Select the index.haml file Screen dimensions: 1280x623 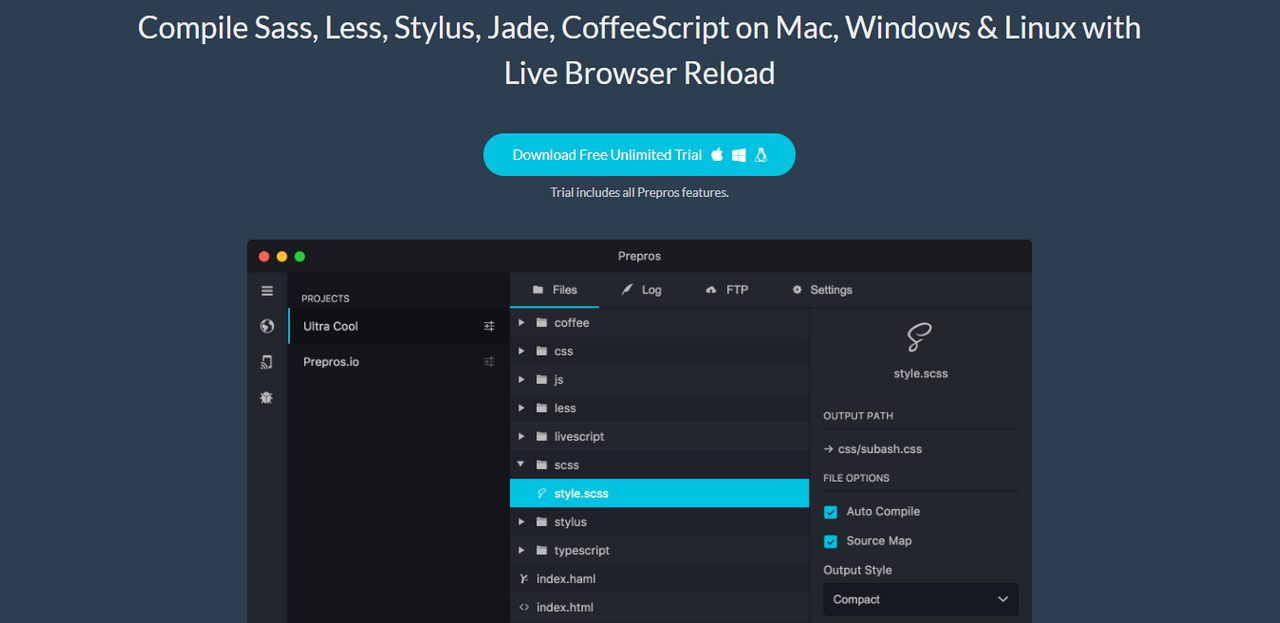pyautogui.click(x=659, y=579)
